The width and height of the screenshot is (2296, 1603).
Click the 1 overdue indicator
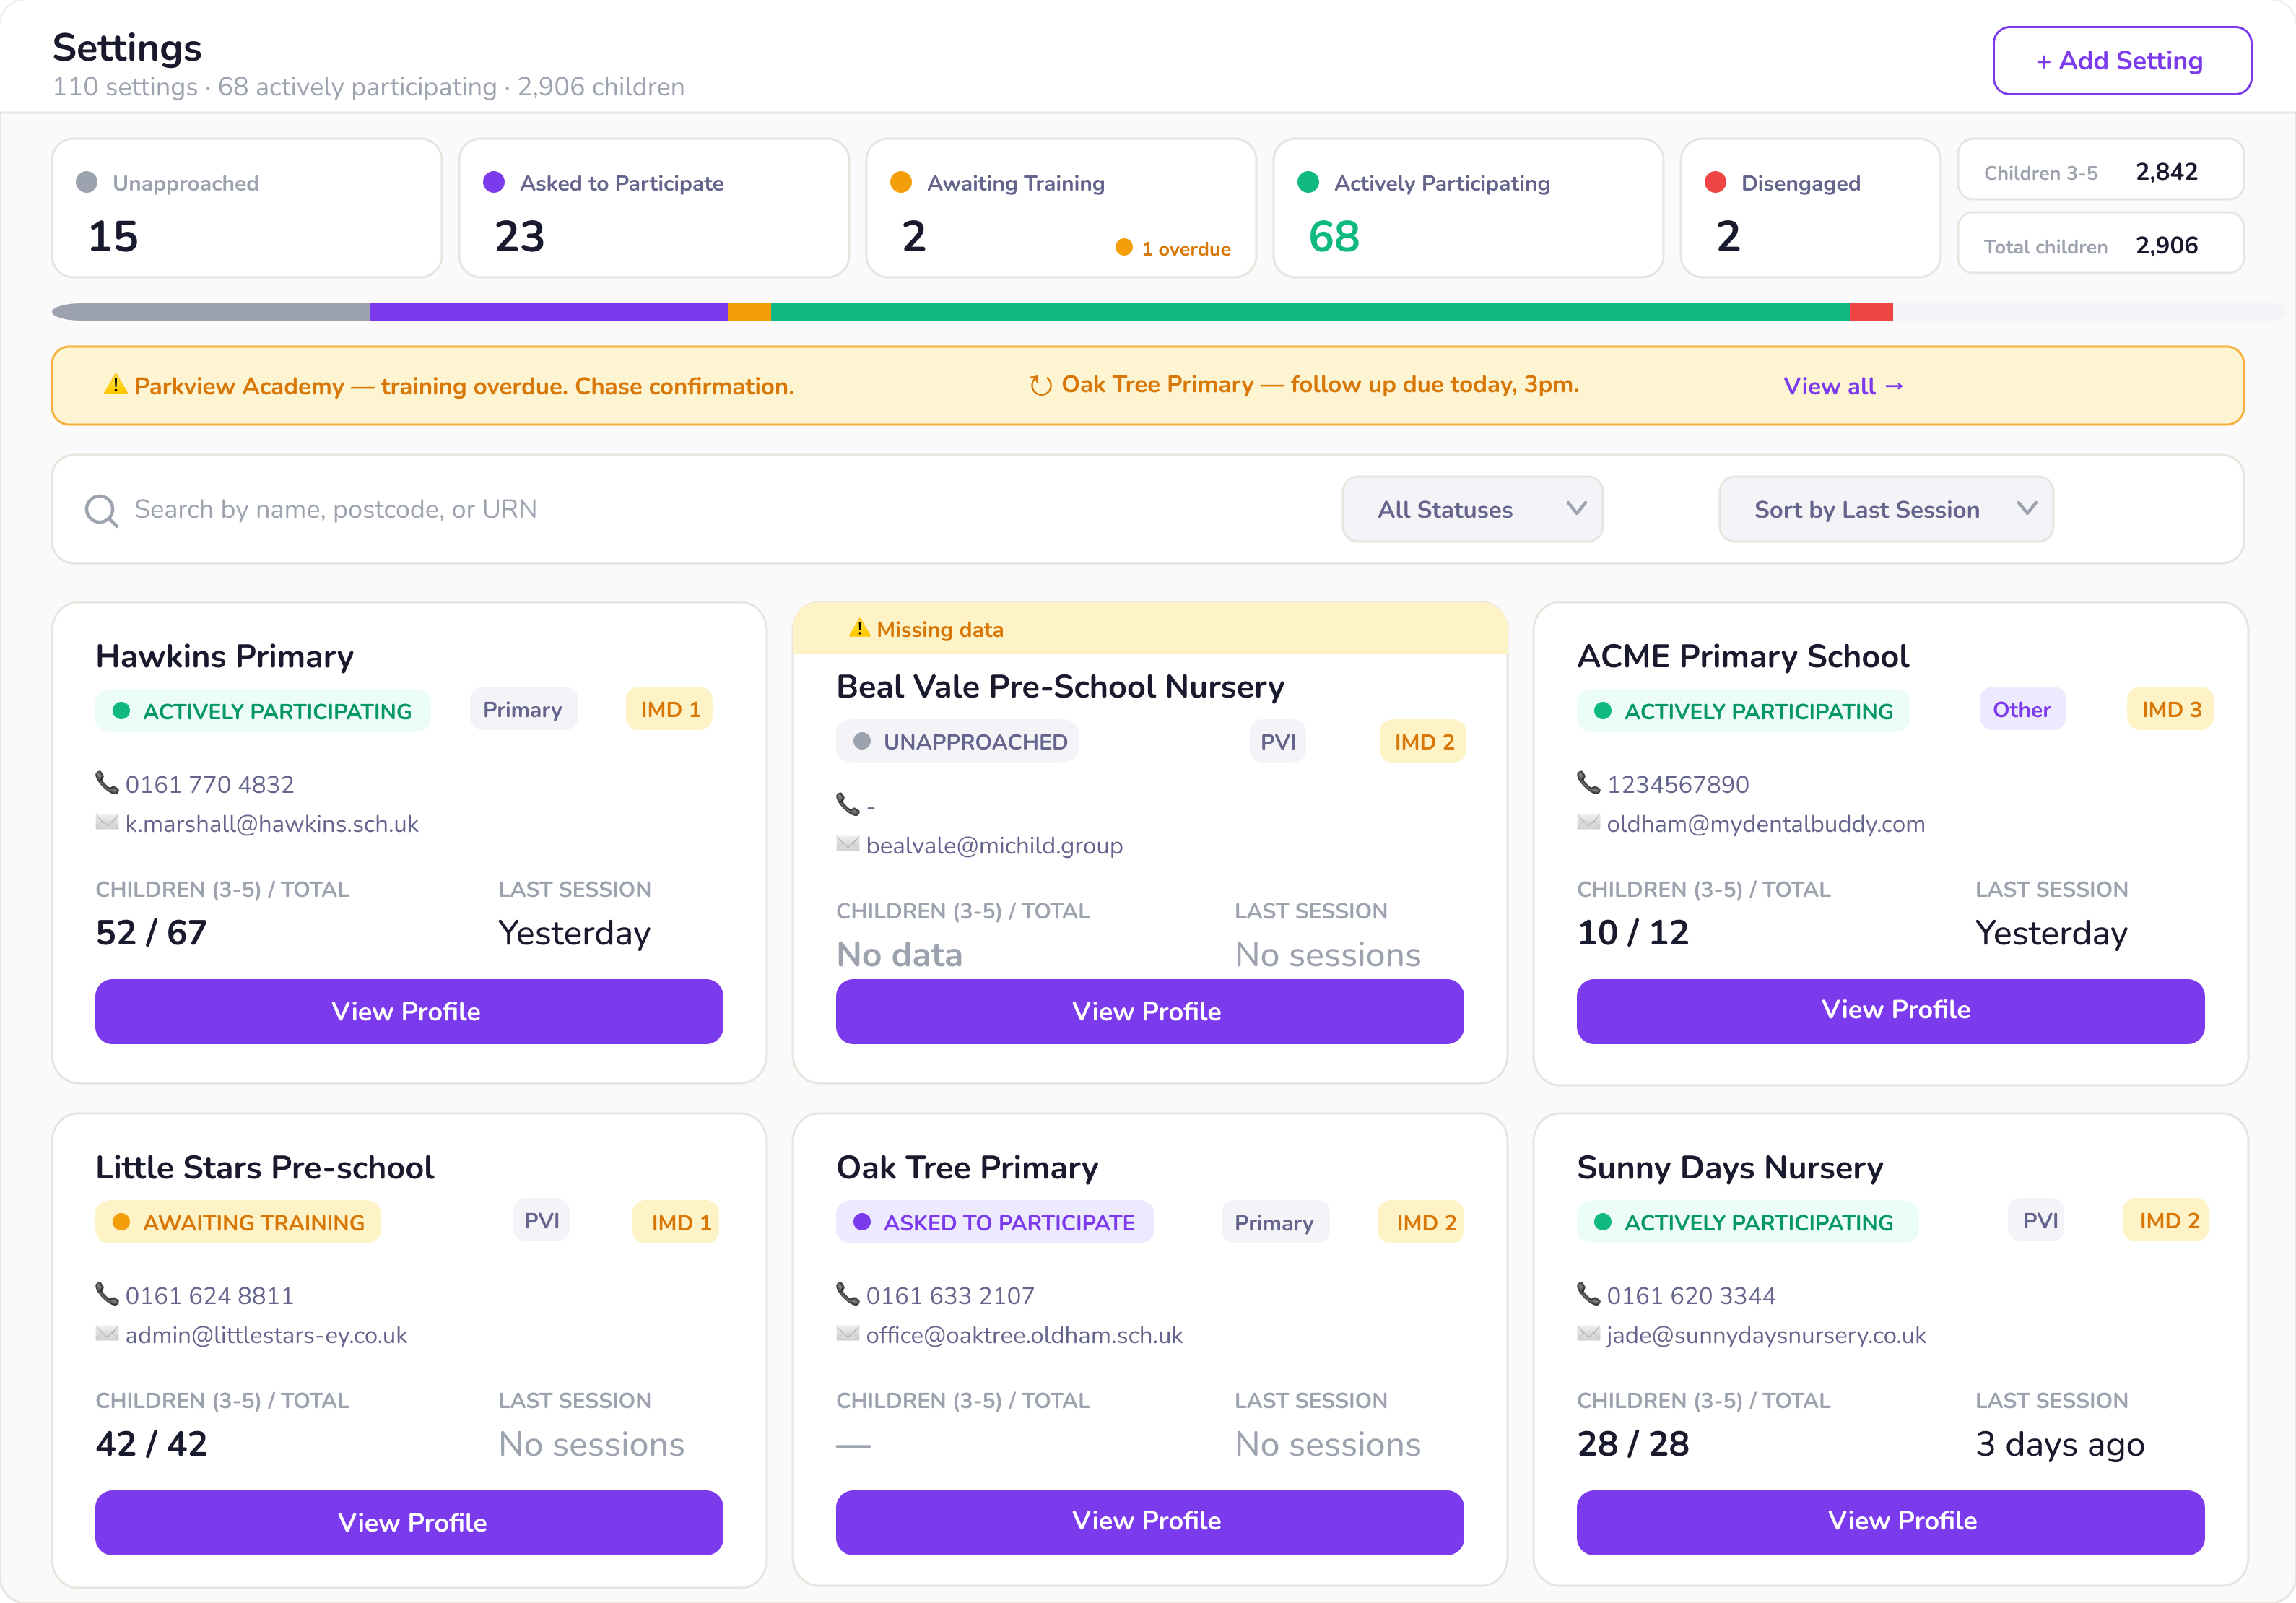point(1173,248)
